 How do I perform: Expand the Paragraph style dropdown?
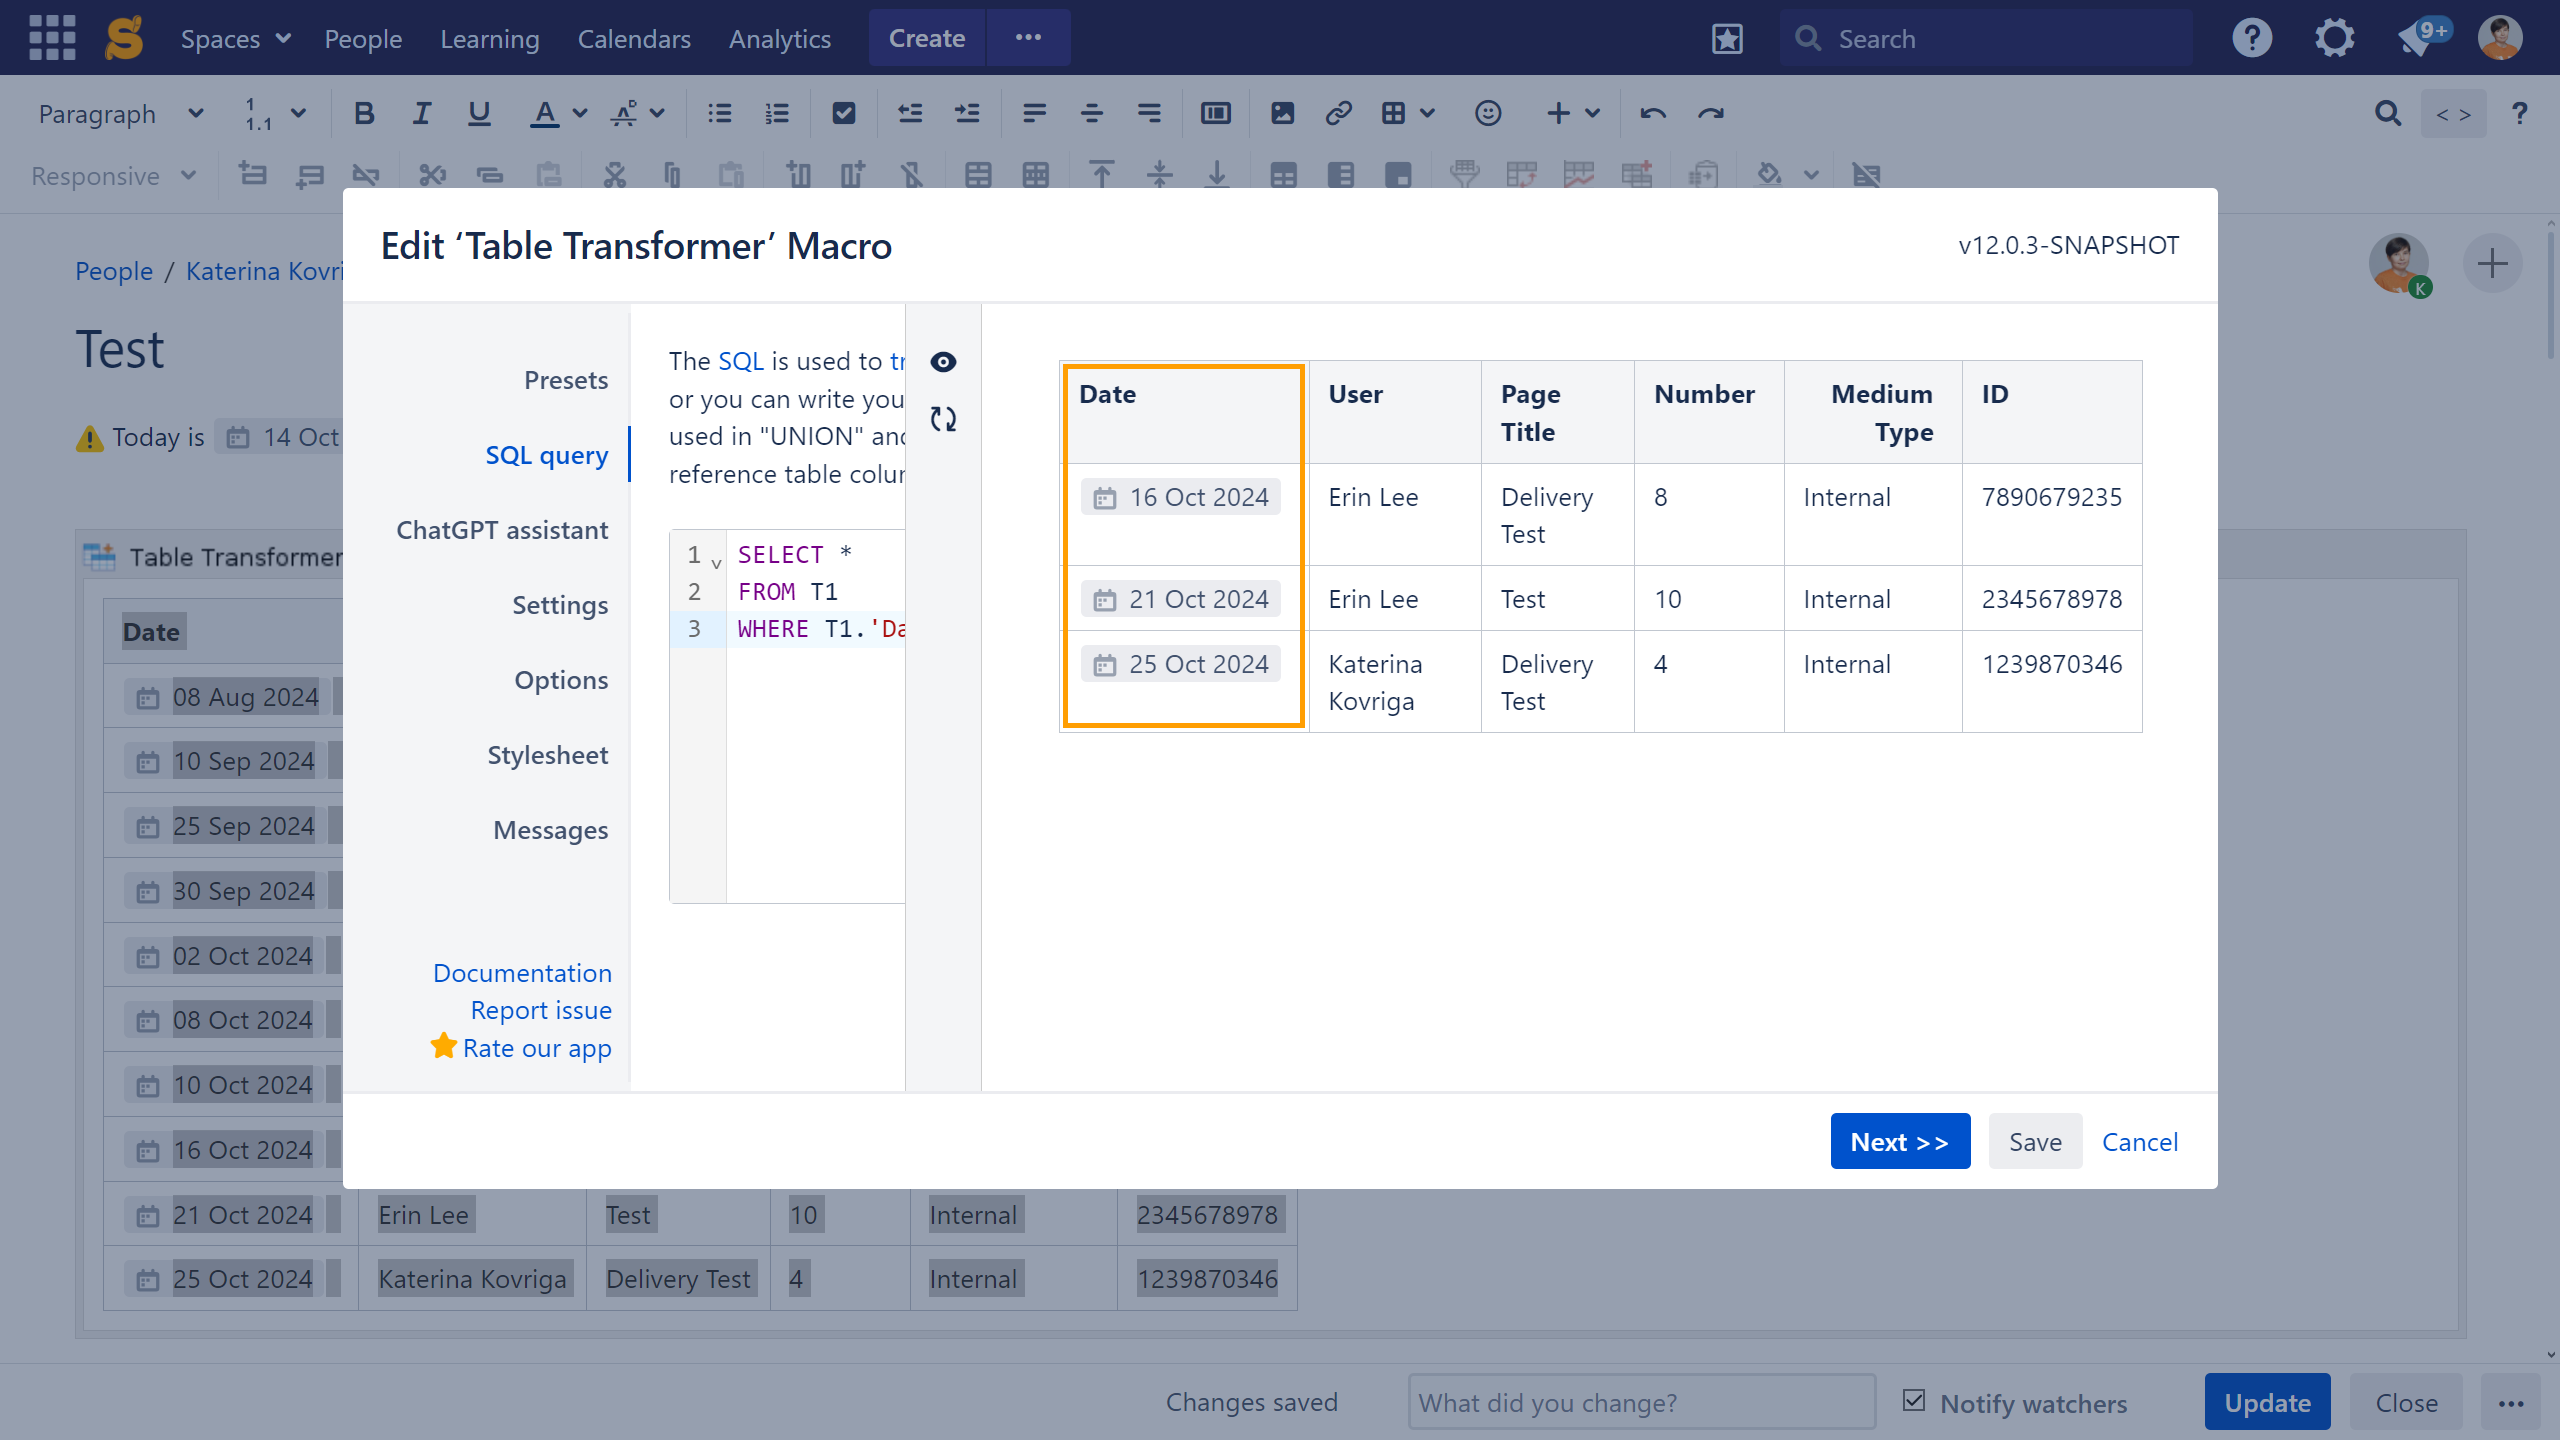click(120, 114)
